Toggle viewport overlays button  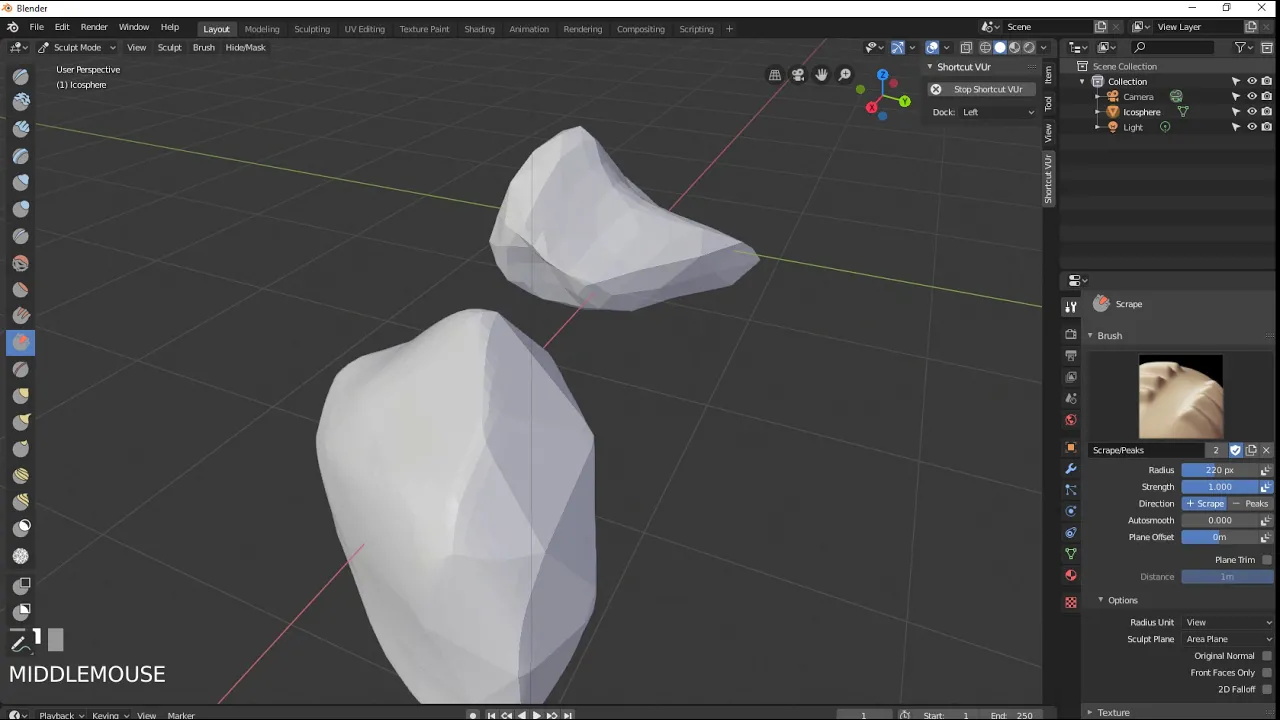[932, 47]
